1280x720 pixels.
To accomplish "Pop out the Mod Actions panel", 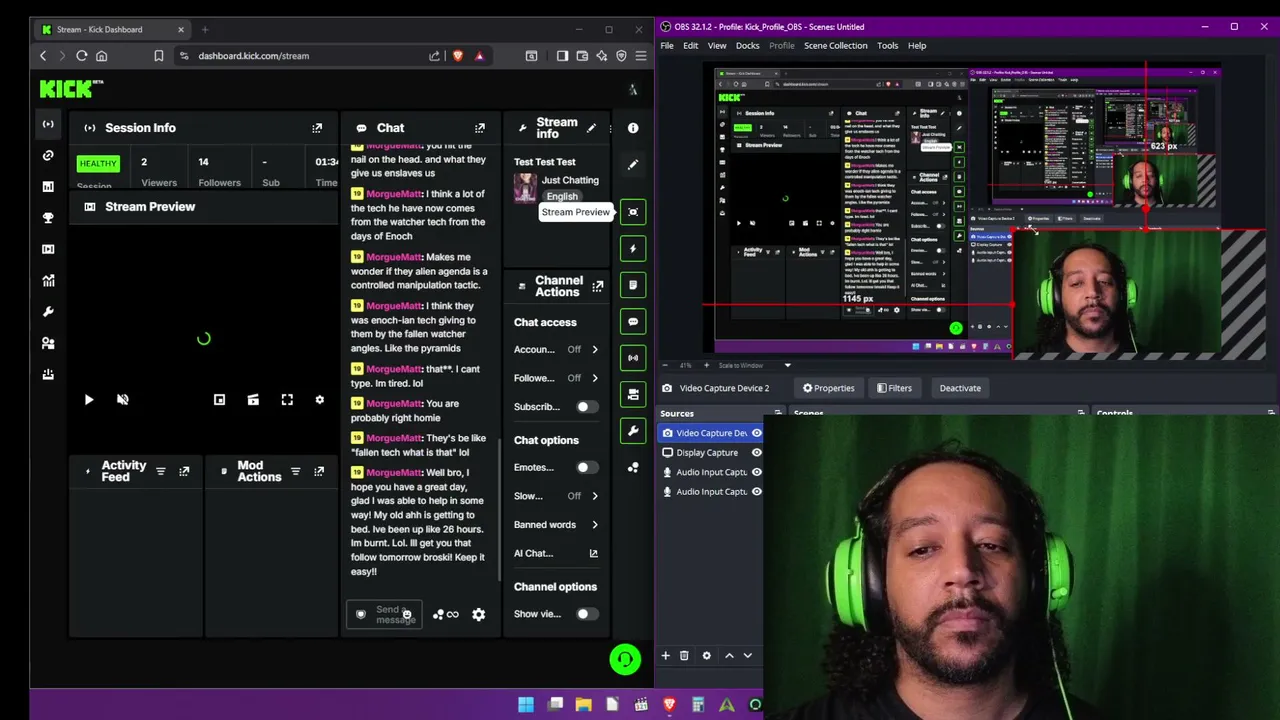I will (x=319, y=471).
